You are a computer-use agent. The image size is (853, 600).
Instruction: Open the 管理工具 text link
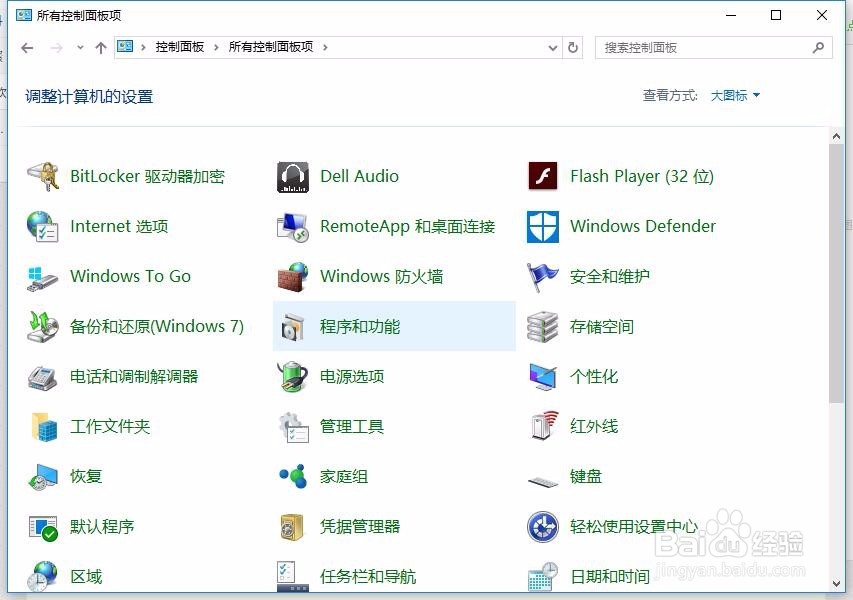click(352, 426)
